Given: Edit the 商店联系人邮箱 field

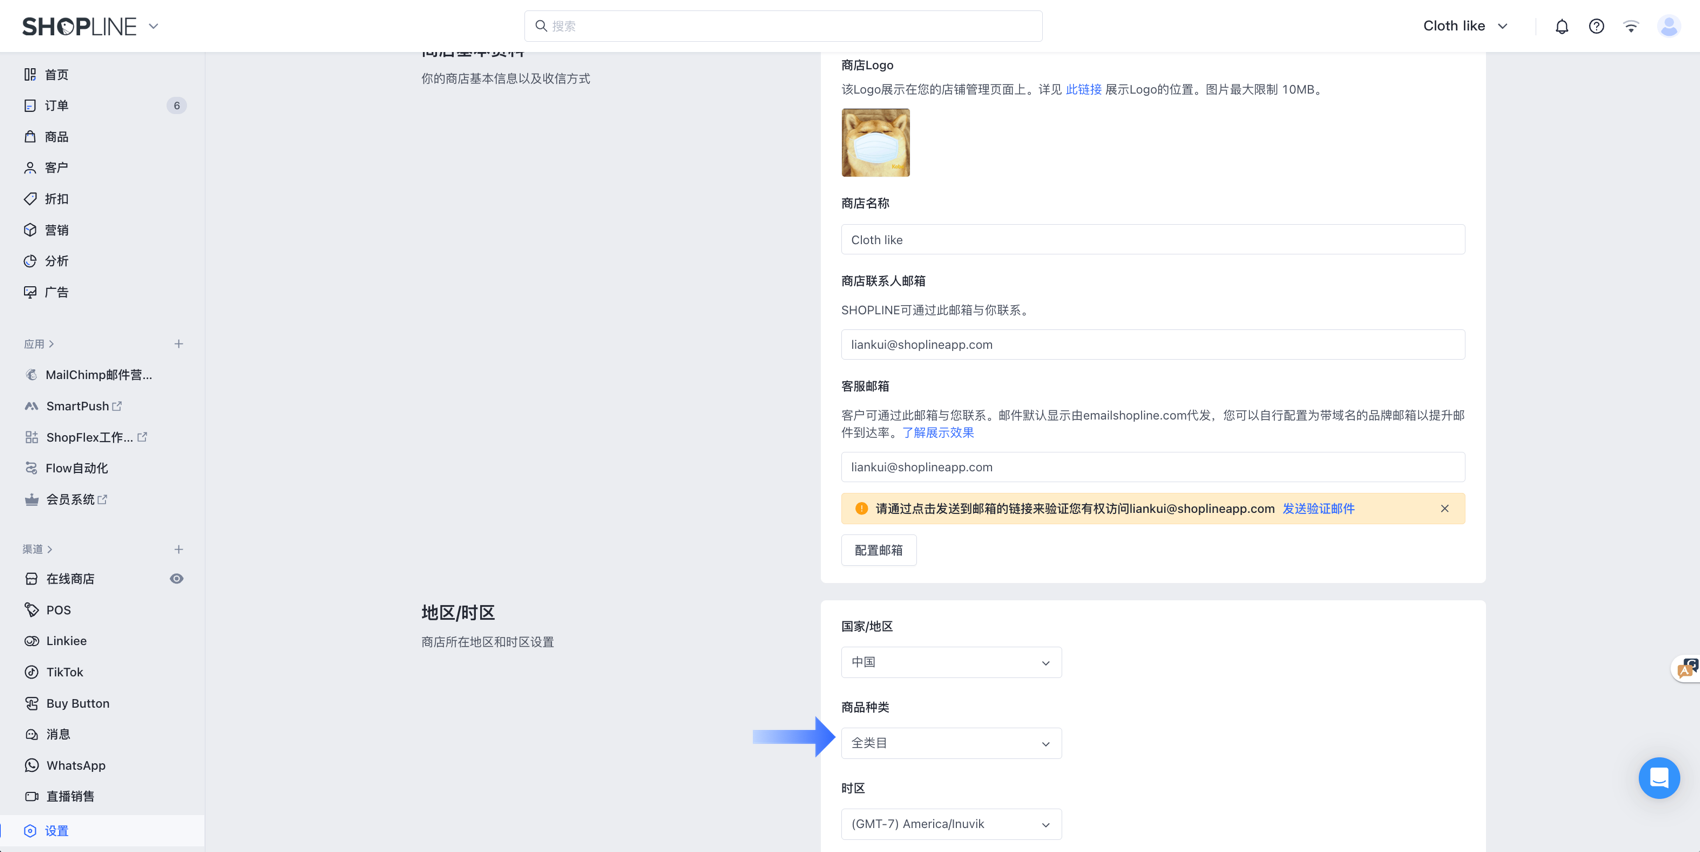Looking at the screenshot, I should pyautogui.click(x=1153, y=345).
